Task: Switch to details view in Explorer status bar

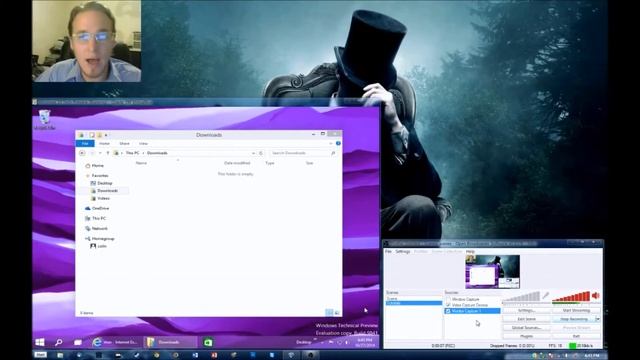Action: [x=329, y=313]
